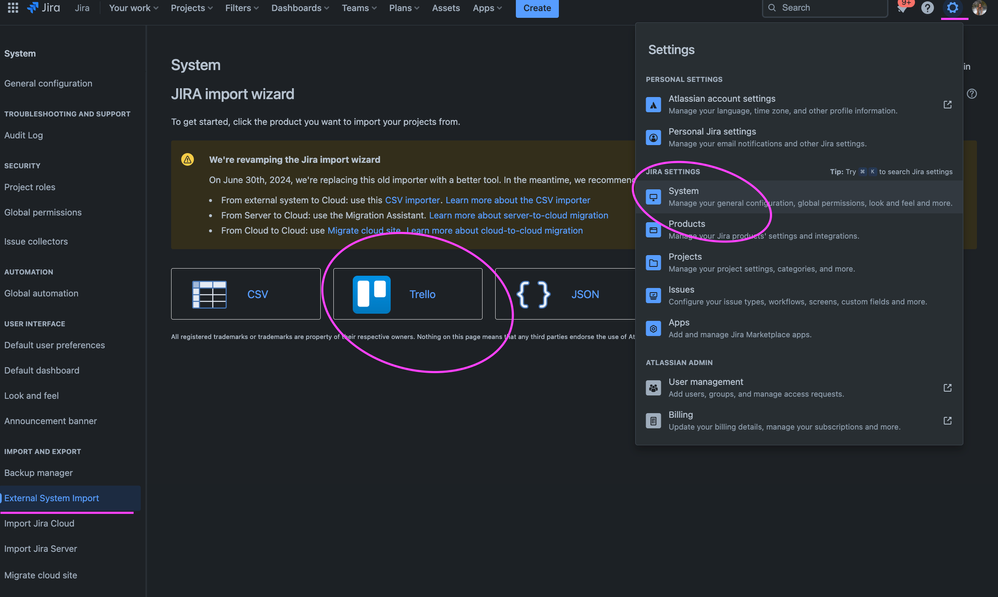Screen dimensions: 998x597
Task: Open Default dashboard in sidebar
Action: [x=42, y=370]
